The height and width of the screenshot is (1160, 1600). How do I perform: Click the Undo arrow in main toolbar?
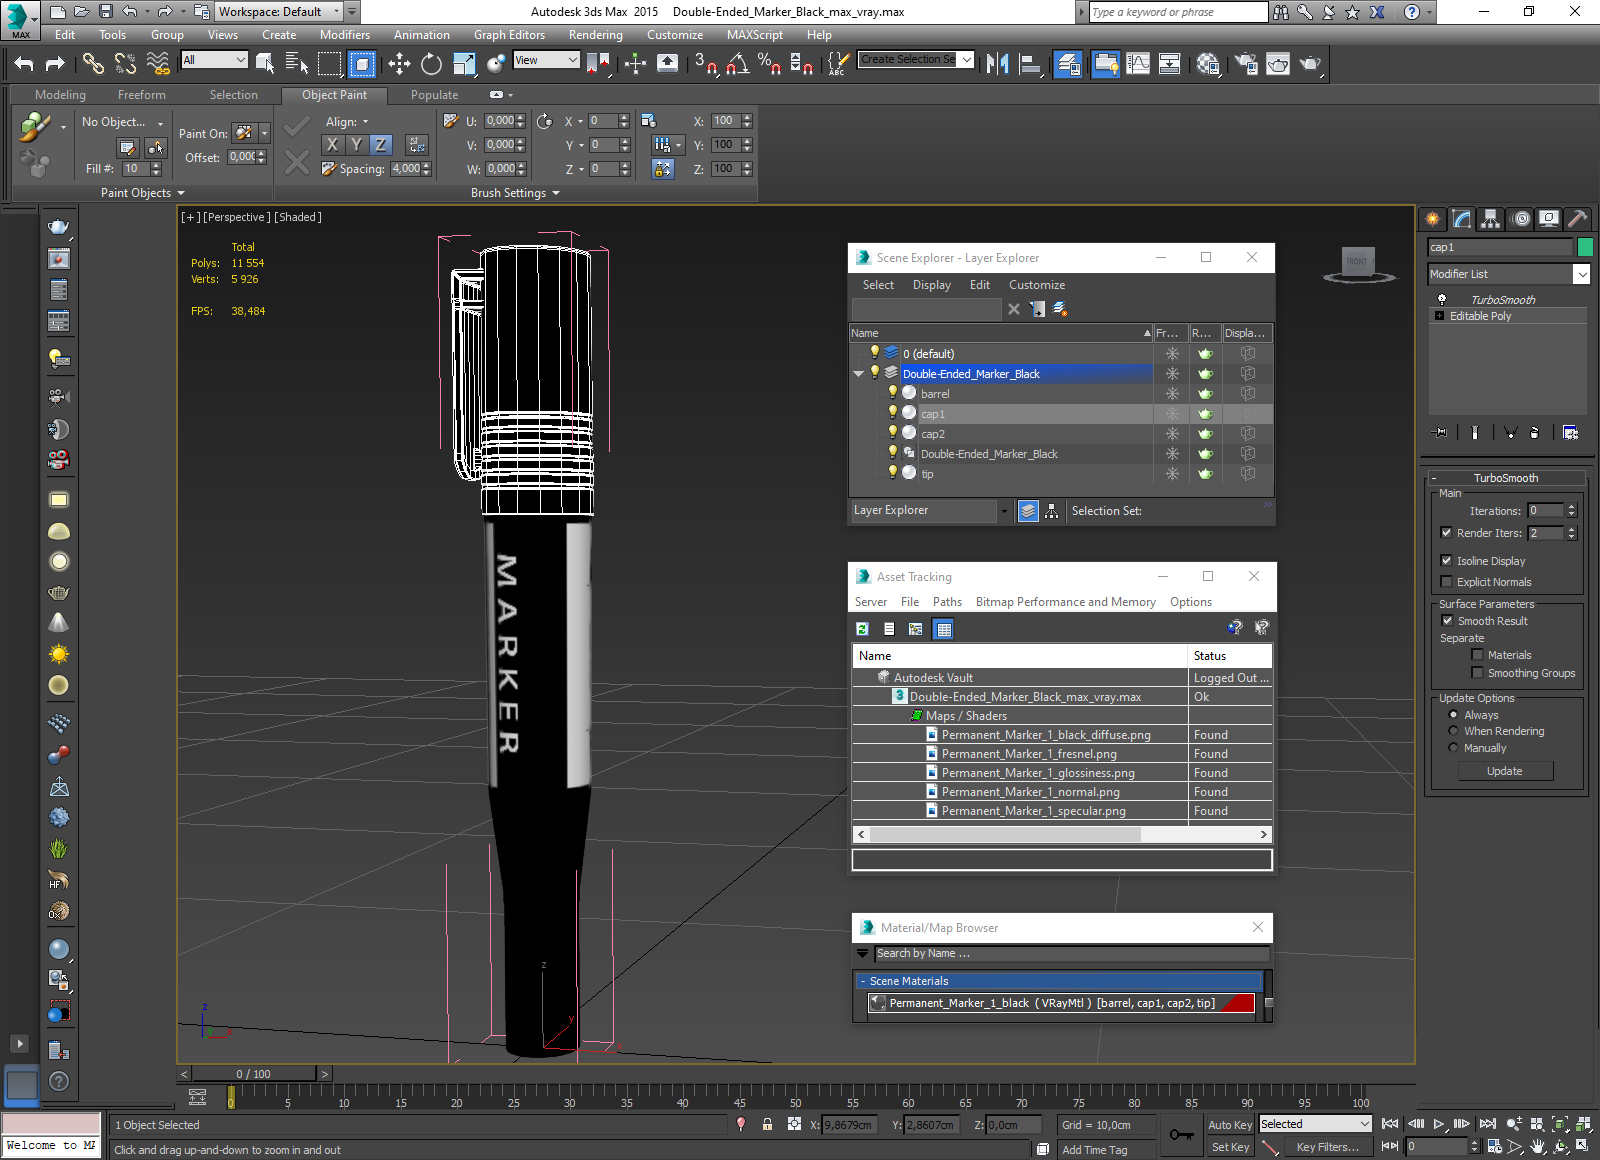(x=24, y=64)
